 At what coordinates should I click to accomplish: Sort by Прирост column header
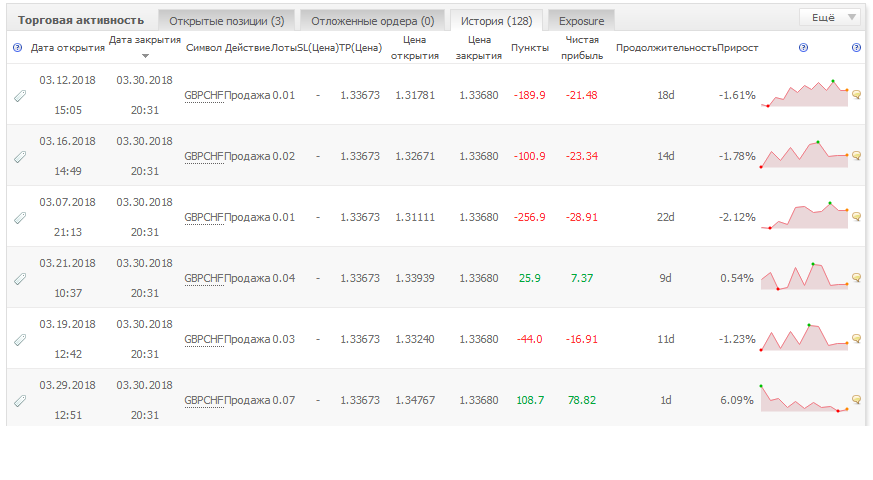pyautogui.click(x=738, y=48)
